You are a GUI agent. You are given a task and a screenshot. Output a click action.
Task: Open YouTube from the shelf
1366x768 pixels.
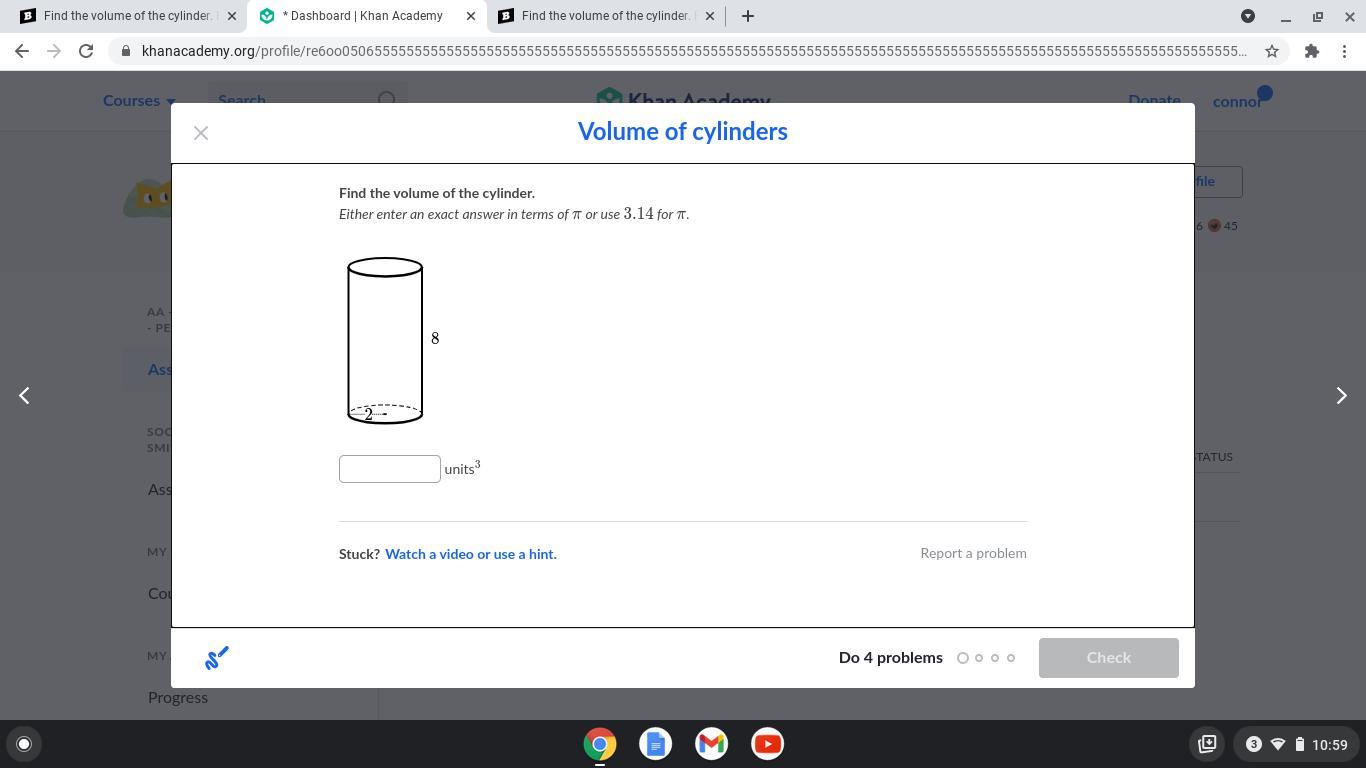(768, 744)
